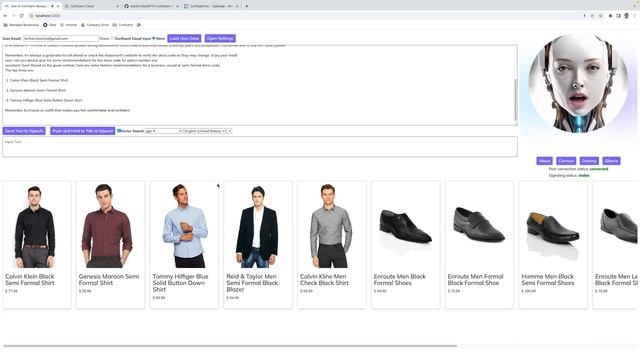
Task: Open the browser side panel icon
Action: [x=618, y=16]
